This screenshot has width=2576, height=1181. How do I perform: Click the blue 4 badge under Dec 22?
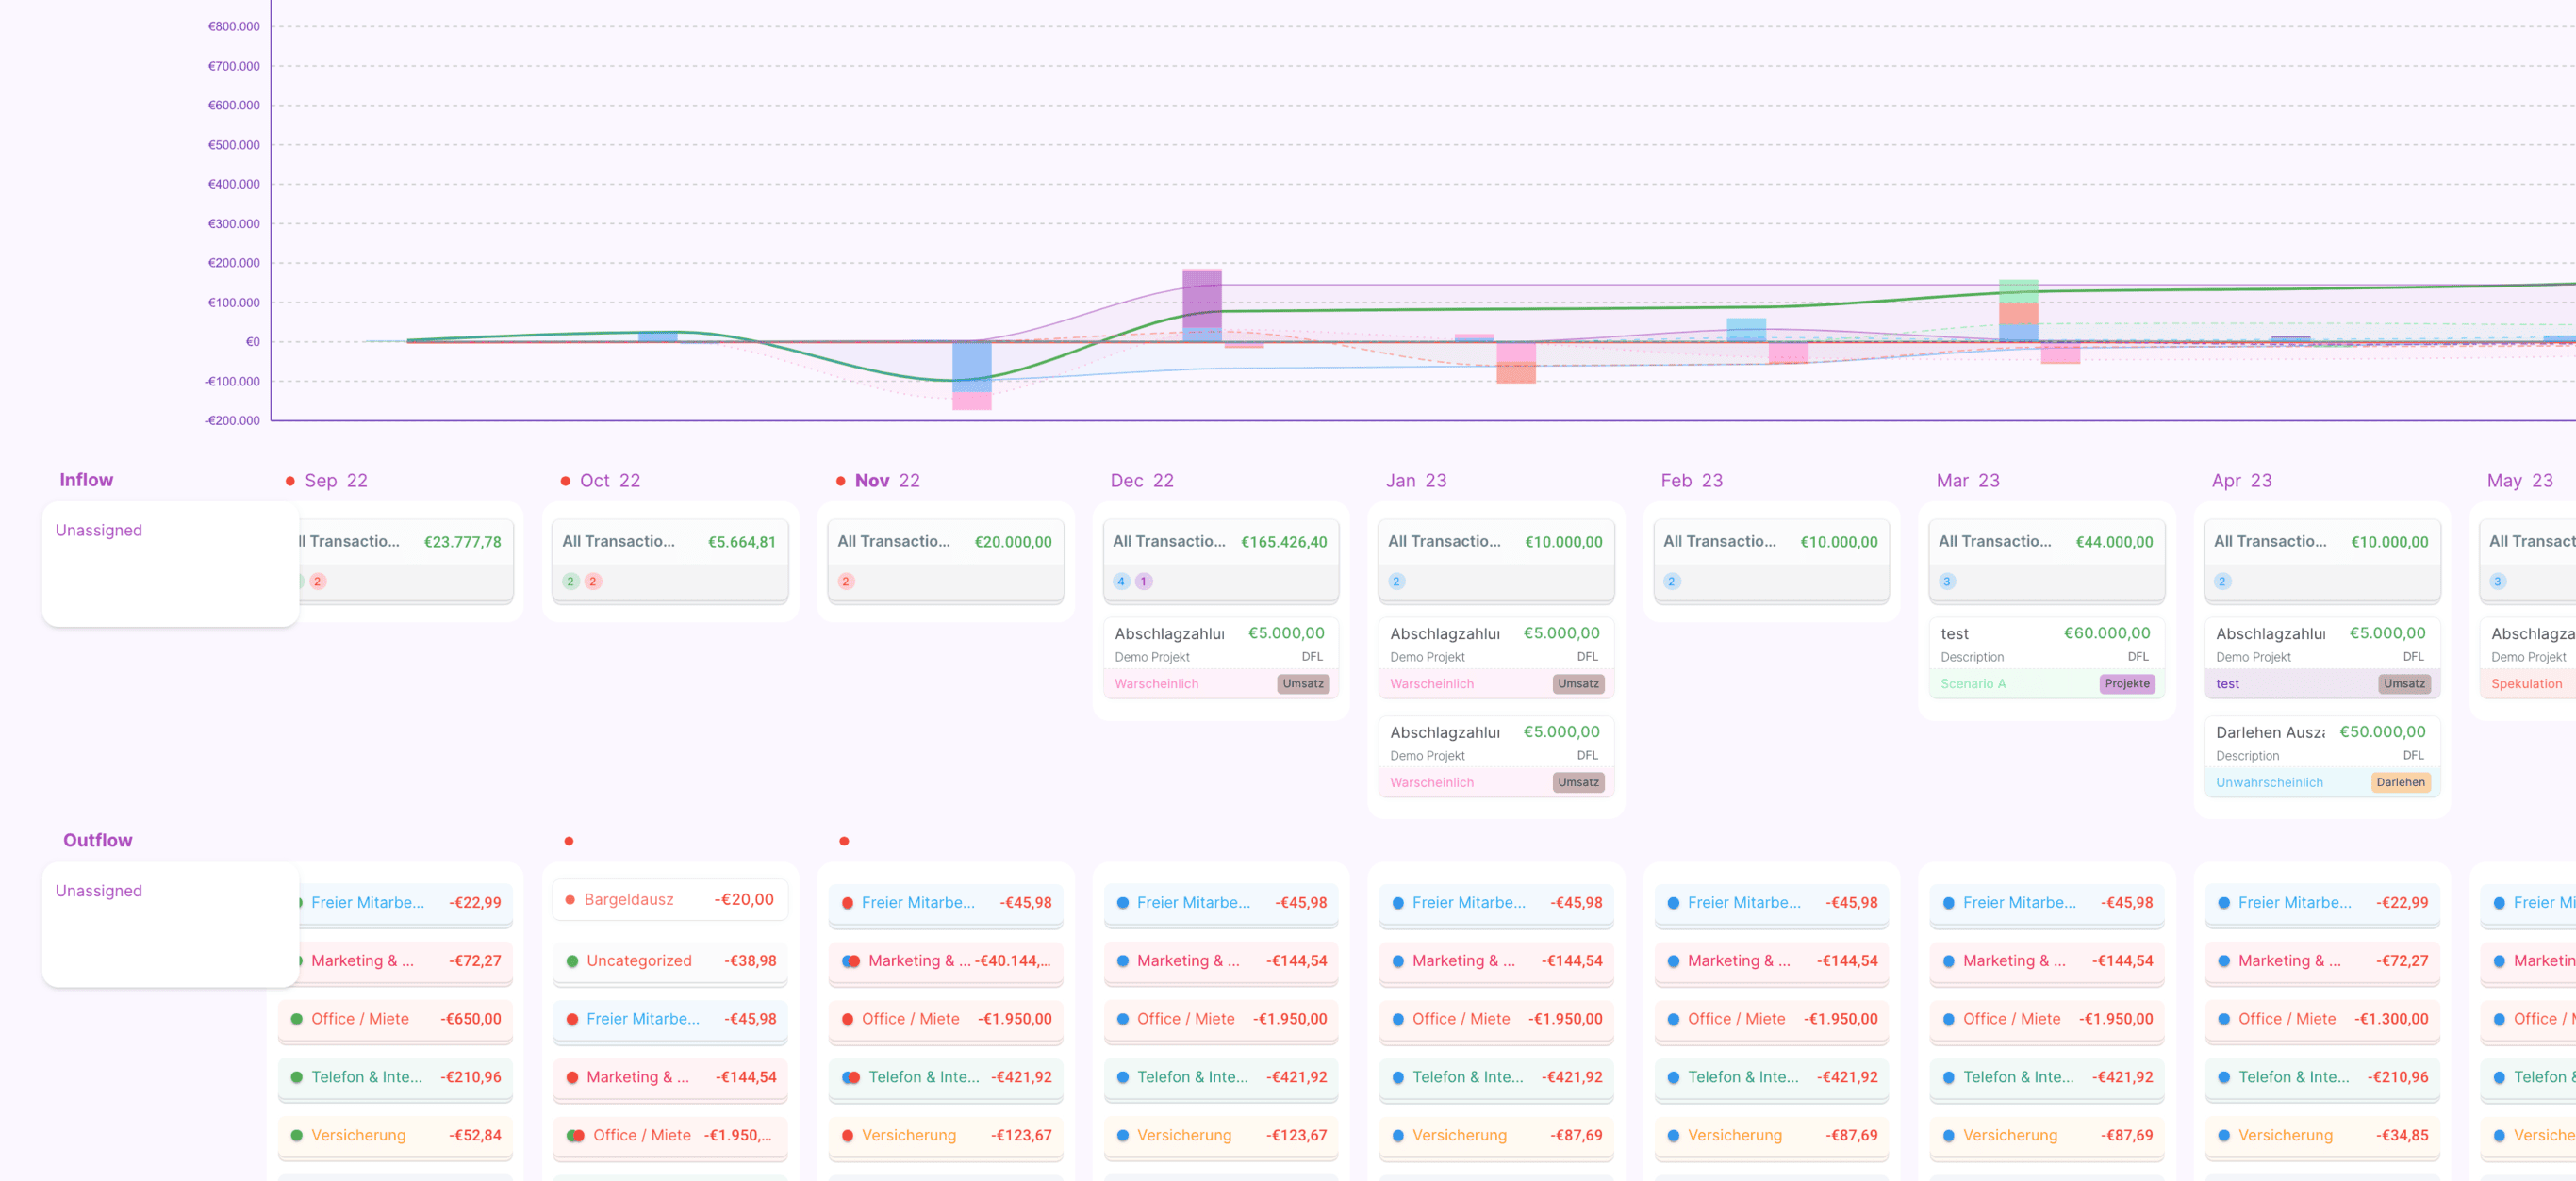click(x=1121, y=581)
